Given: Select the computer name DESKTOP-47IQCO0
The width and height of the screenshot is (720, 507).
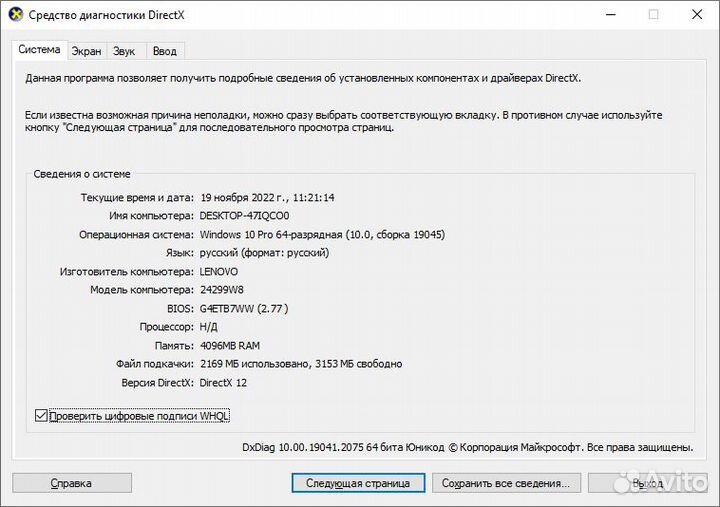Looking at the screenshot, I should (x=244, y=216).
